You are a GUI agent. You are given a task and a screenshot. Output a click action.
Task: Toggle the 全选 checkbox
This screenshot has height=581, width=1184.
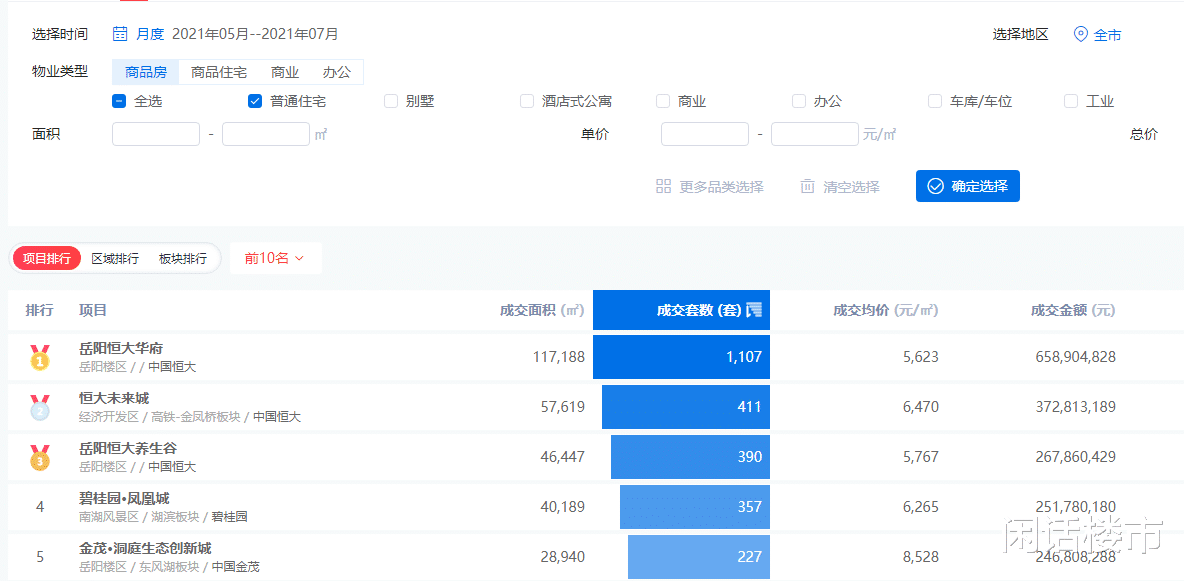119,101
